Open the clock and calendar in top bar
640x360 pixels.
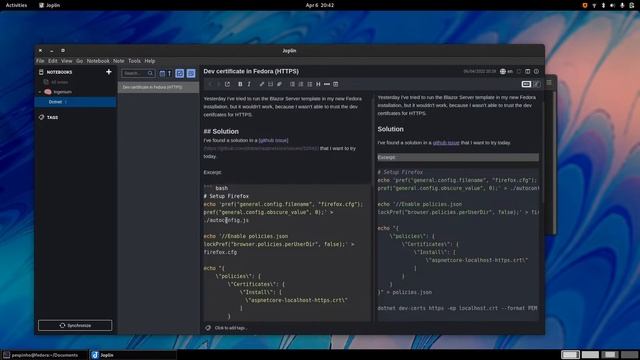tap(320, 5)
